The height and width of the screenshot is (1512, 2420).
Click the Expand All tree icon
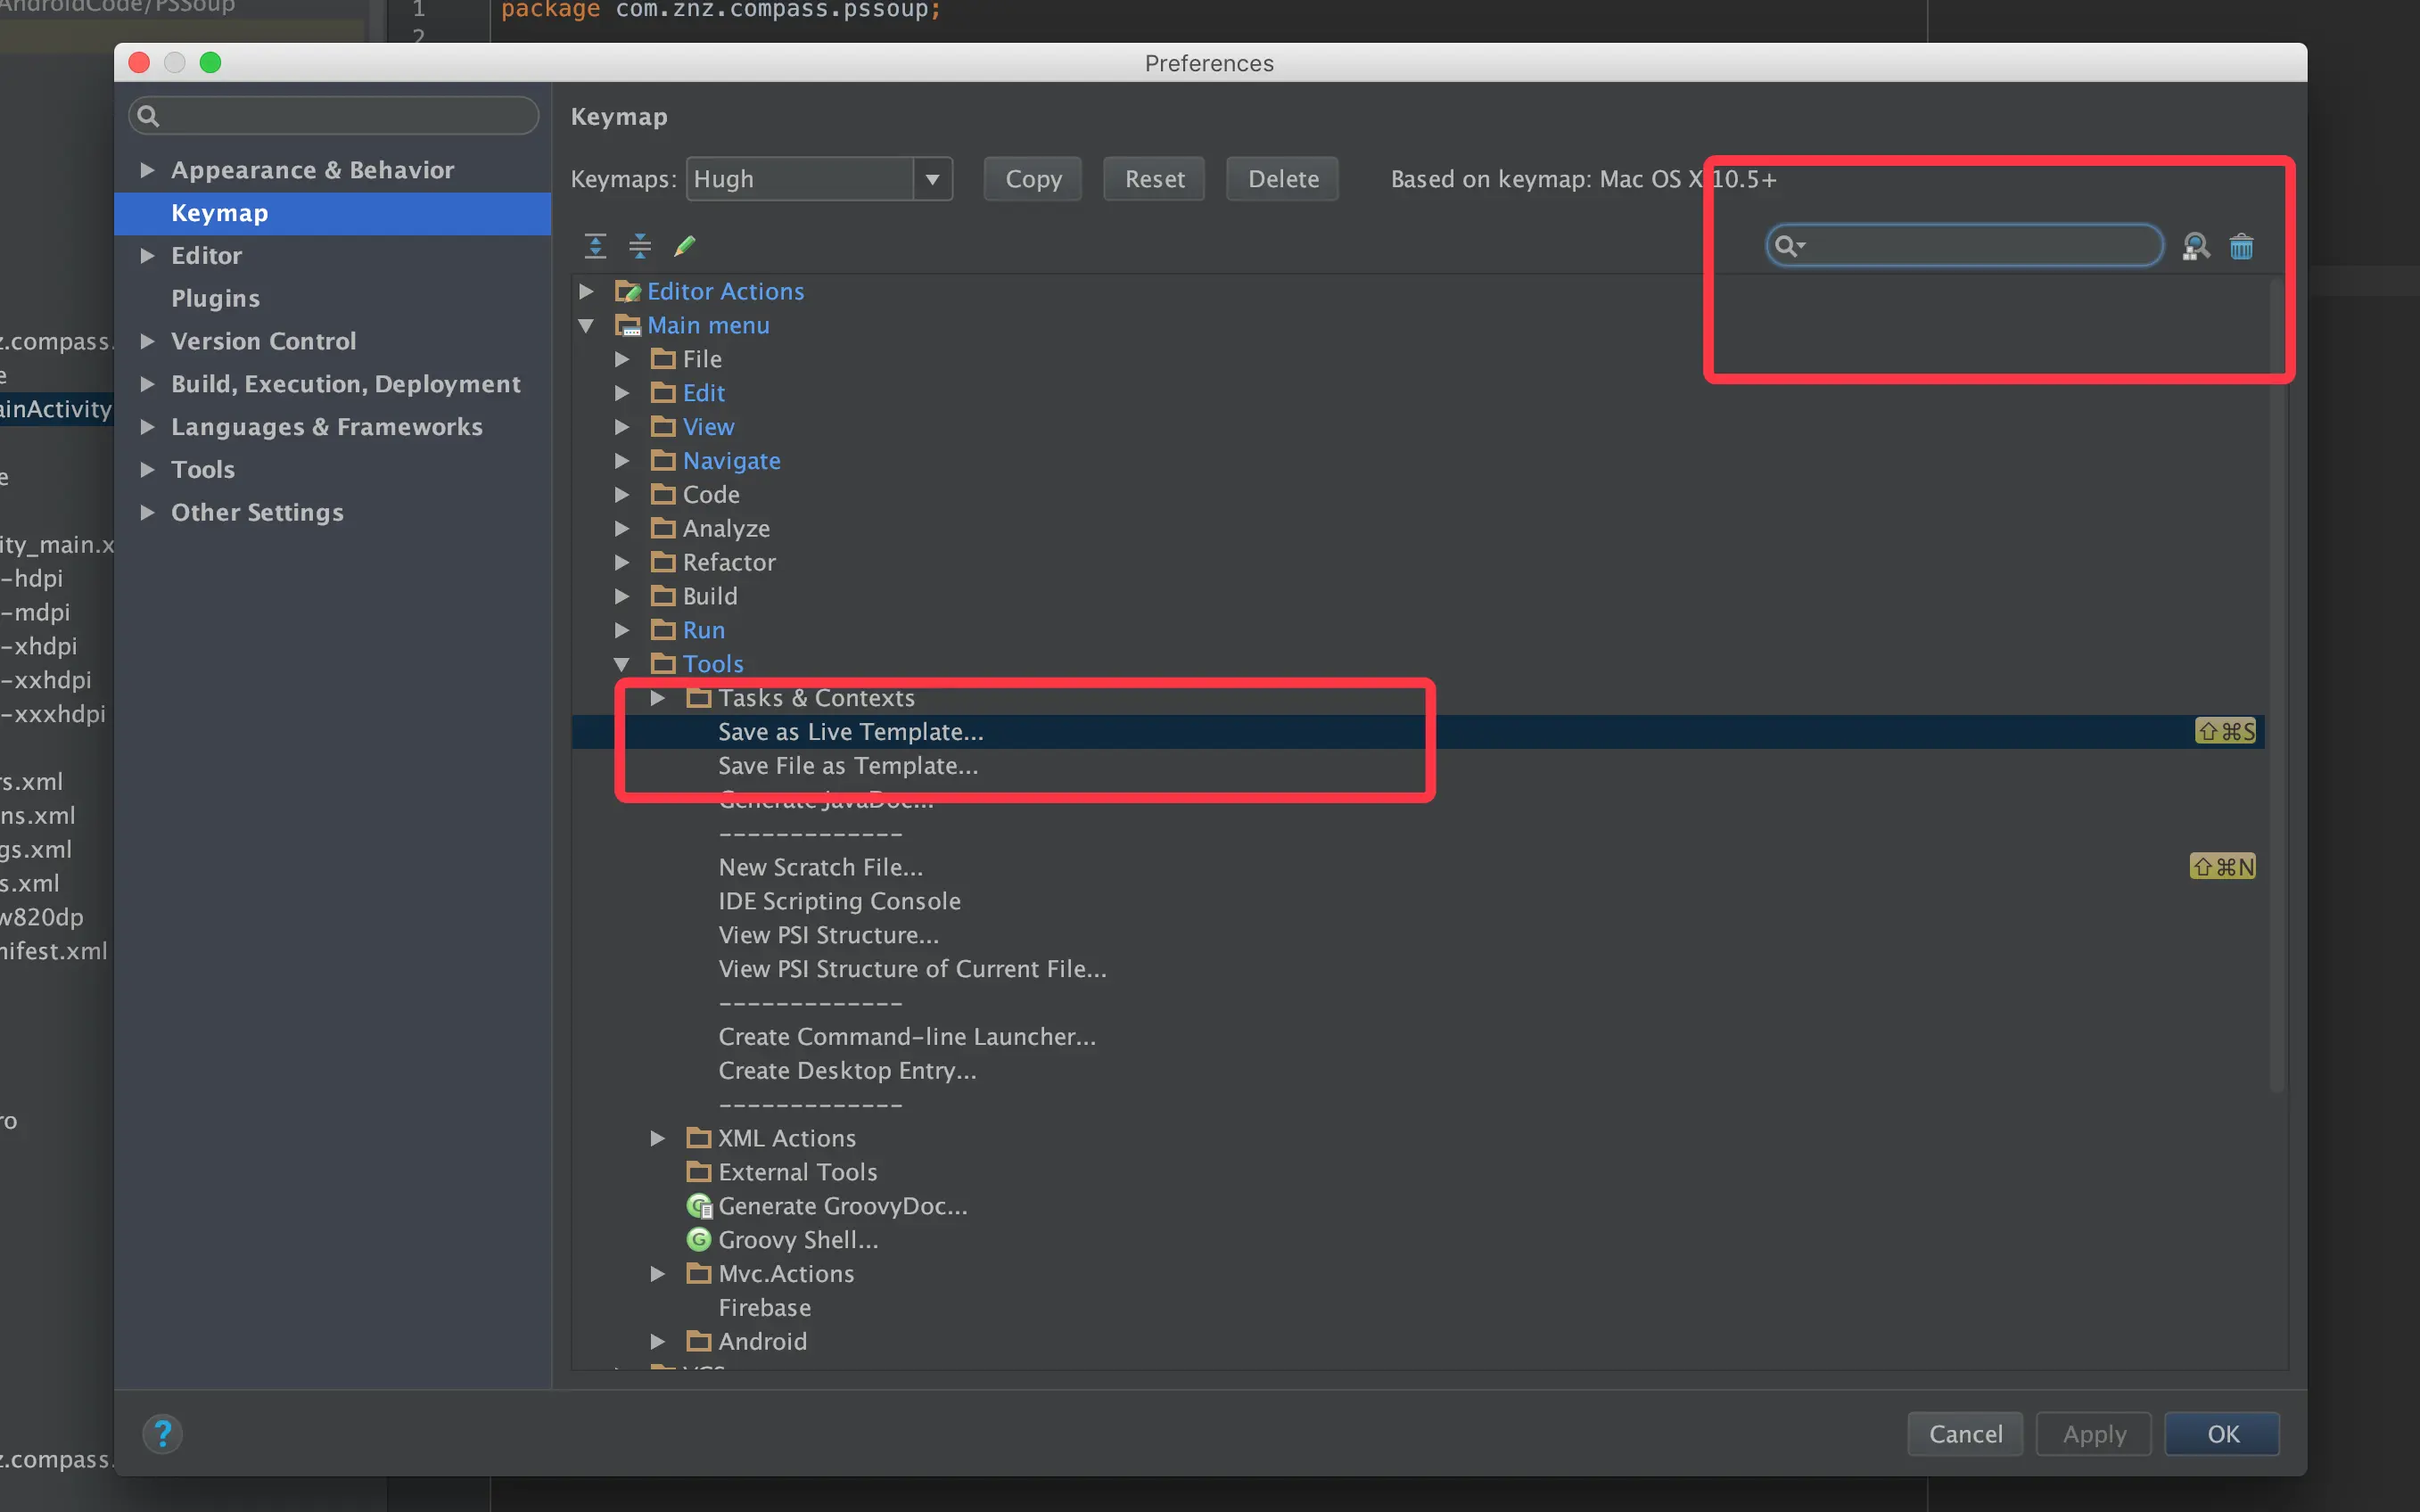(595, 245)
